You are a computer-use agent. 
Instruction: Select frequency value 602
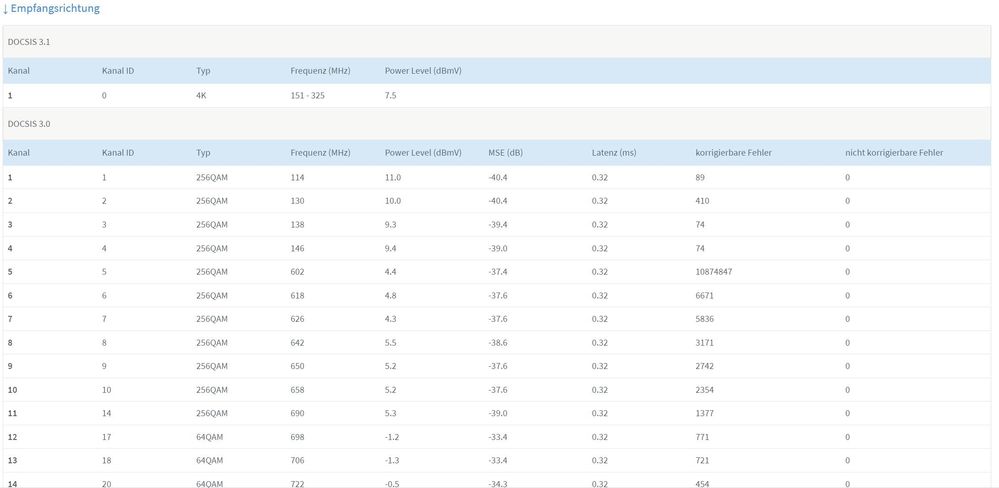298,271
